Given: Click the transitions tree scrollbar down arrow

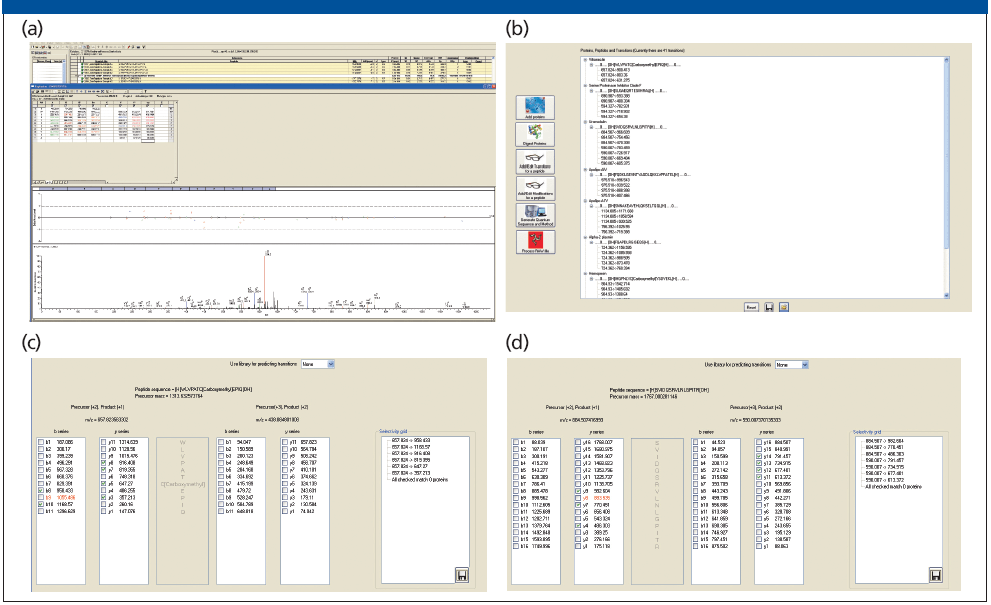Looking at the screenshot, I should pos(946,295).
